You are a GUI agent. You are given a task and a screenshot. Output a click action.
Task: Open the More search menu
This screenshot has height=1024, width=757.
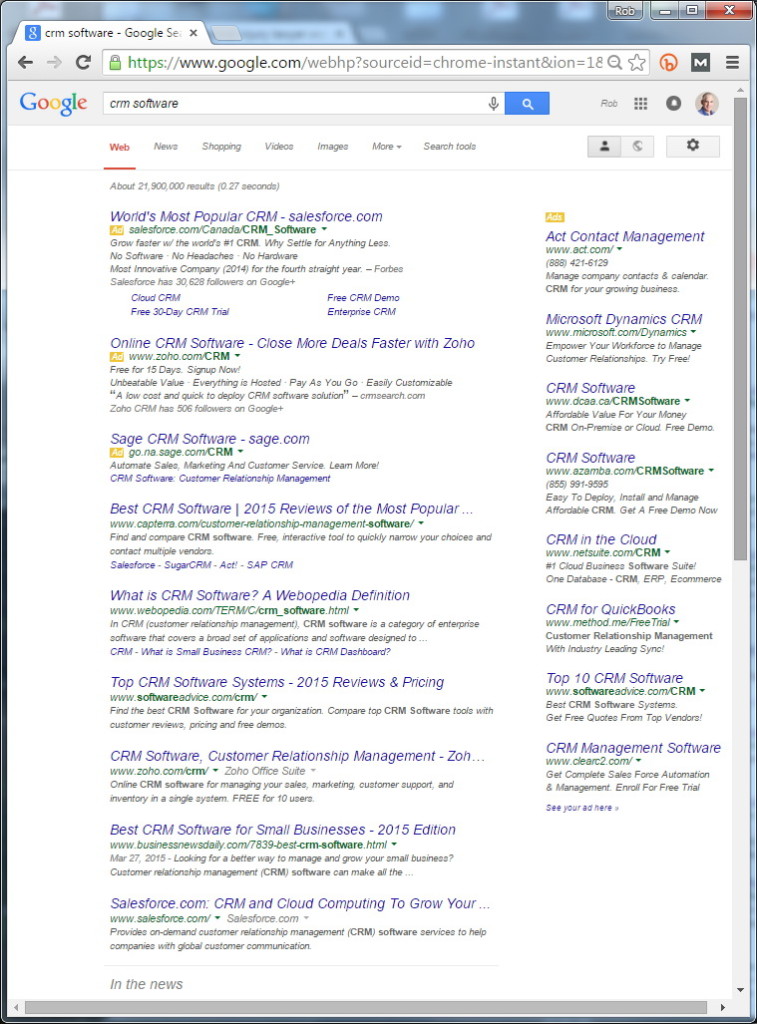(387, 146)
